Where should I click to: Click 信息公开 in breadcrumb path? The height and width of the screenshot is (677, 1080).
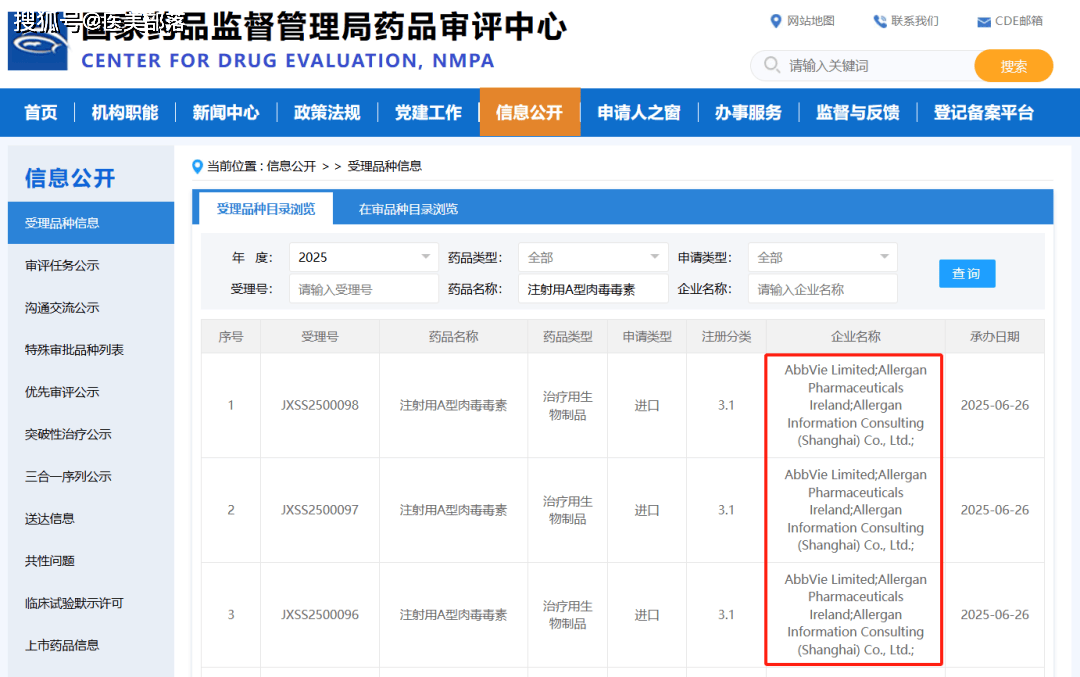coord(291,167)
